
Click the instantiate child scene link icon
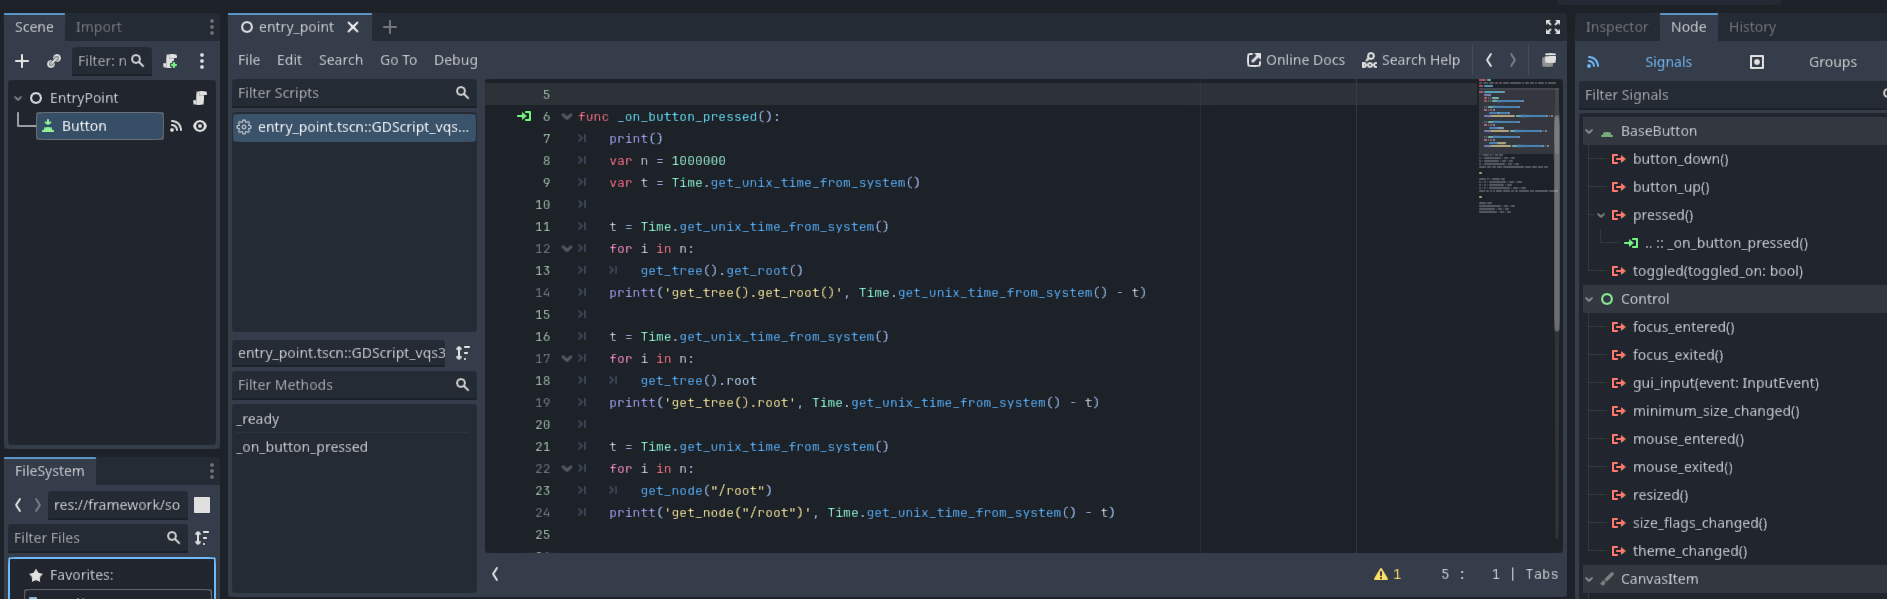(54, 61)
